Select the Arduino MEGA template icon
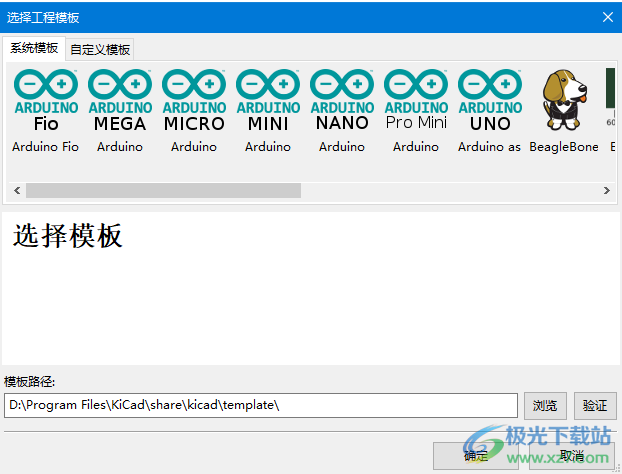 click(120, 100)
